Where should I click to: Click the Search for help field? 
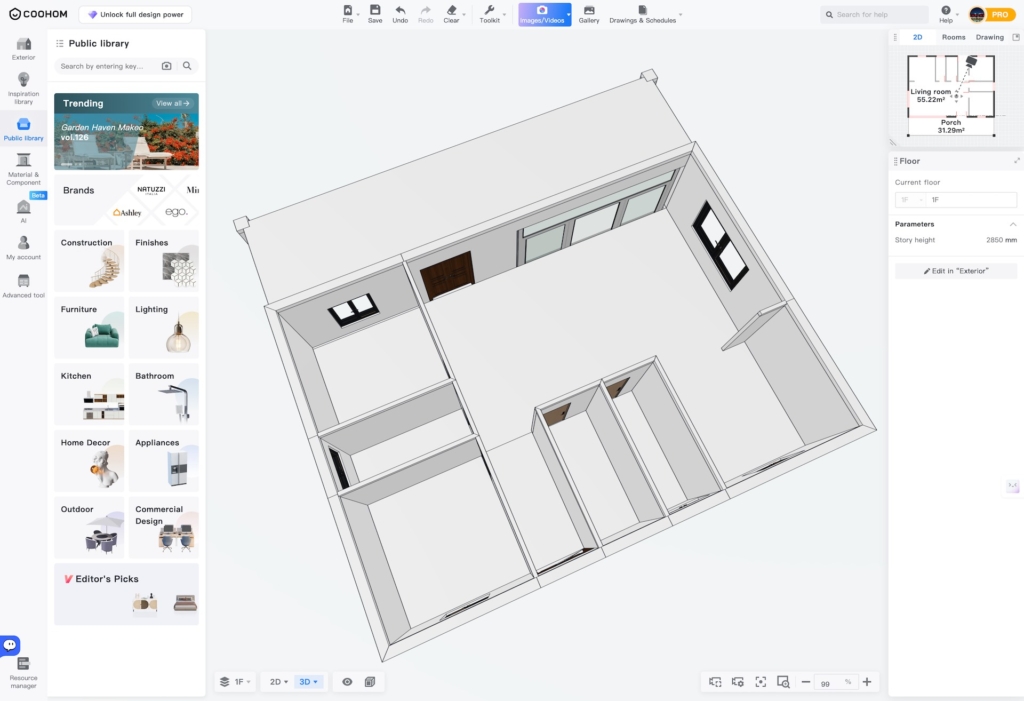tap(880, 15)
